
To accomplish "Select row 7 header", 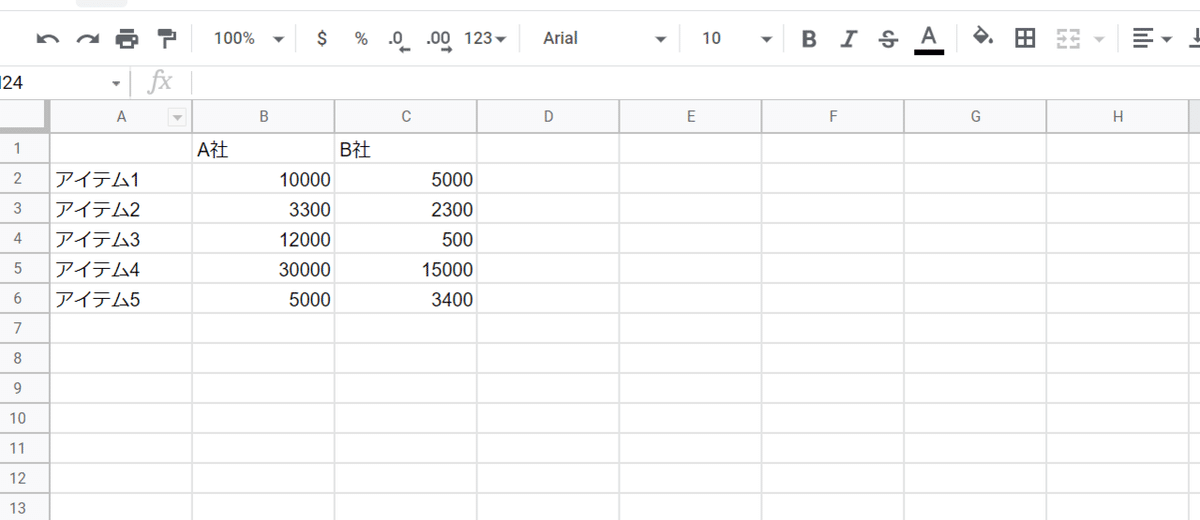I will pos(24,328).
